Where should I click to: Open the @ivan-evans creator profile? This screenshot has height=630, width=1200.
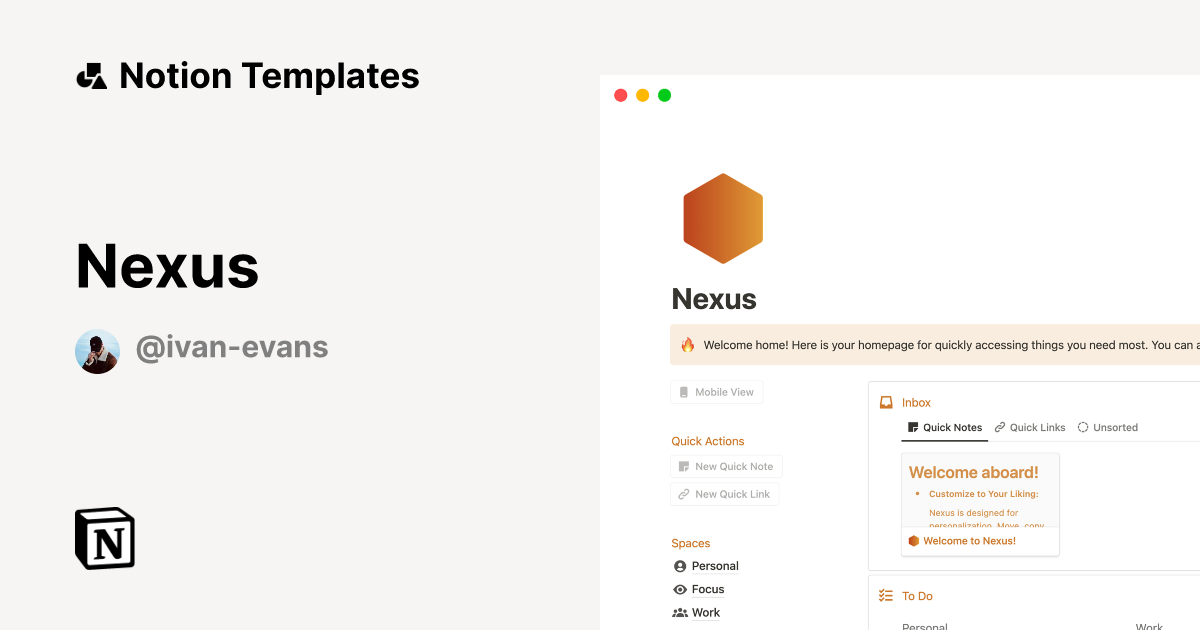coord(232,347)
